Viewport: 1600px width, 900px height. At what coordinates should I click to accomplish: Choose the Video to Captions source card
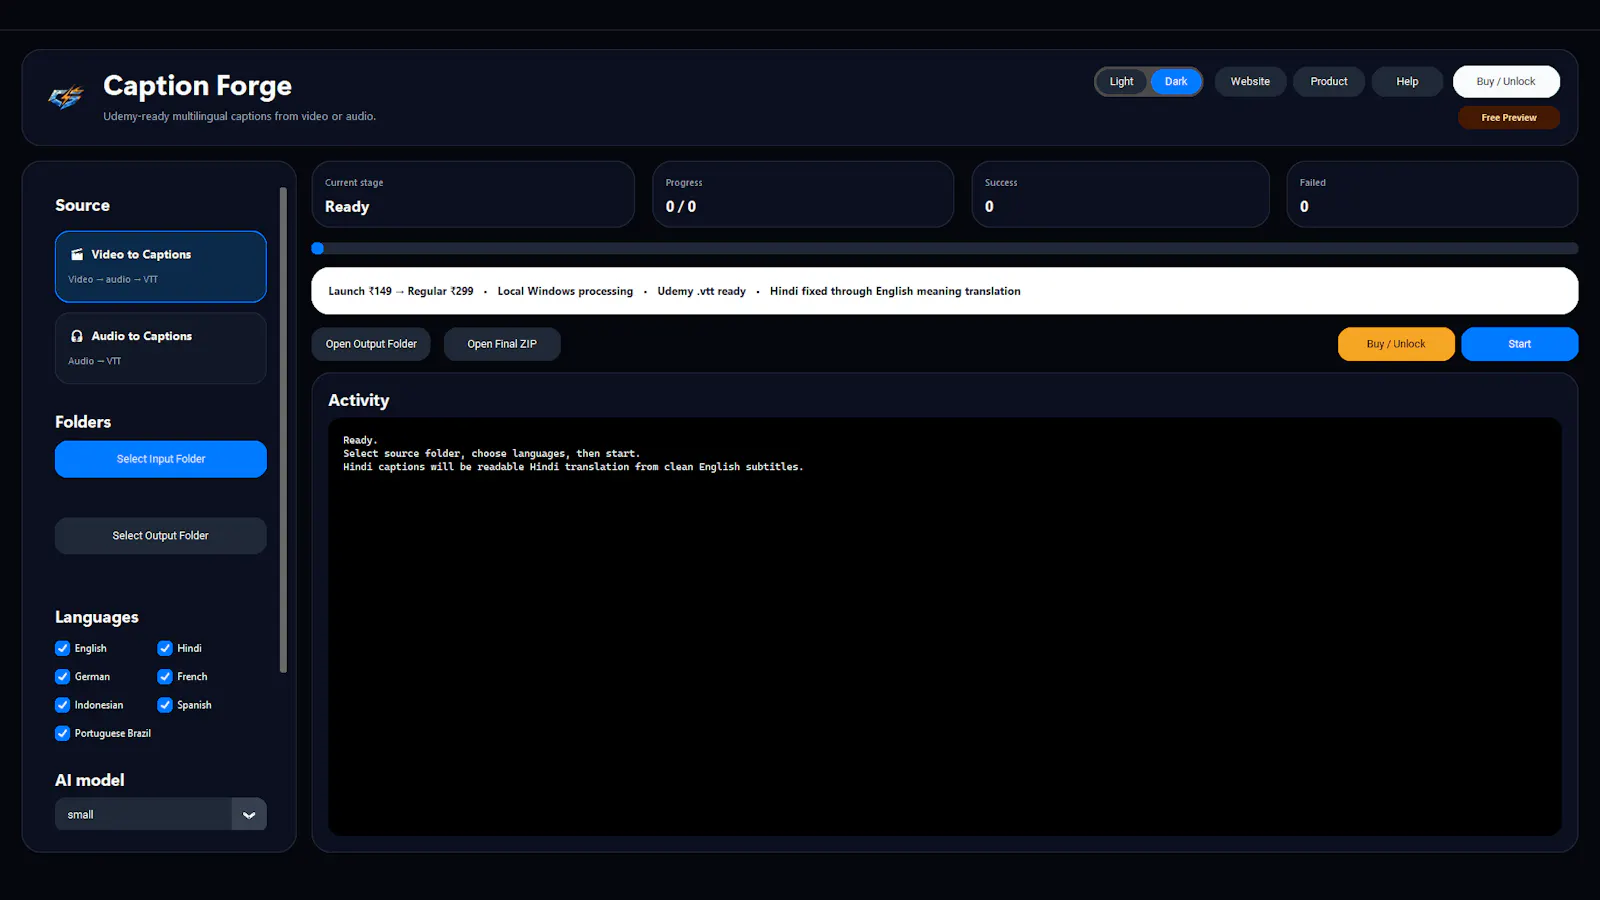[x=161, y=266]
